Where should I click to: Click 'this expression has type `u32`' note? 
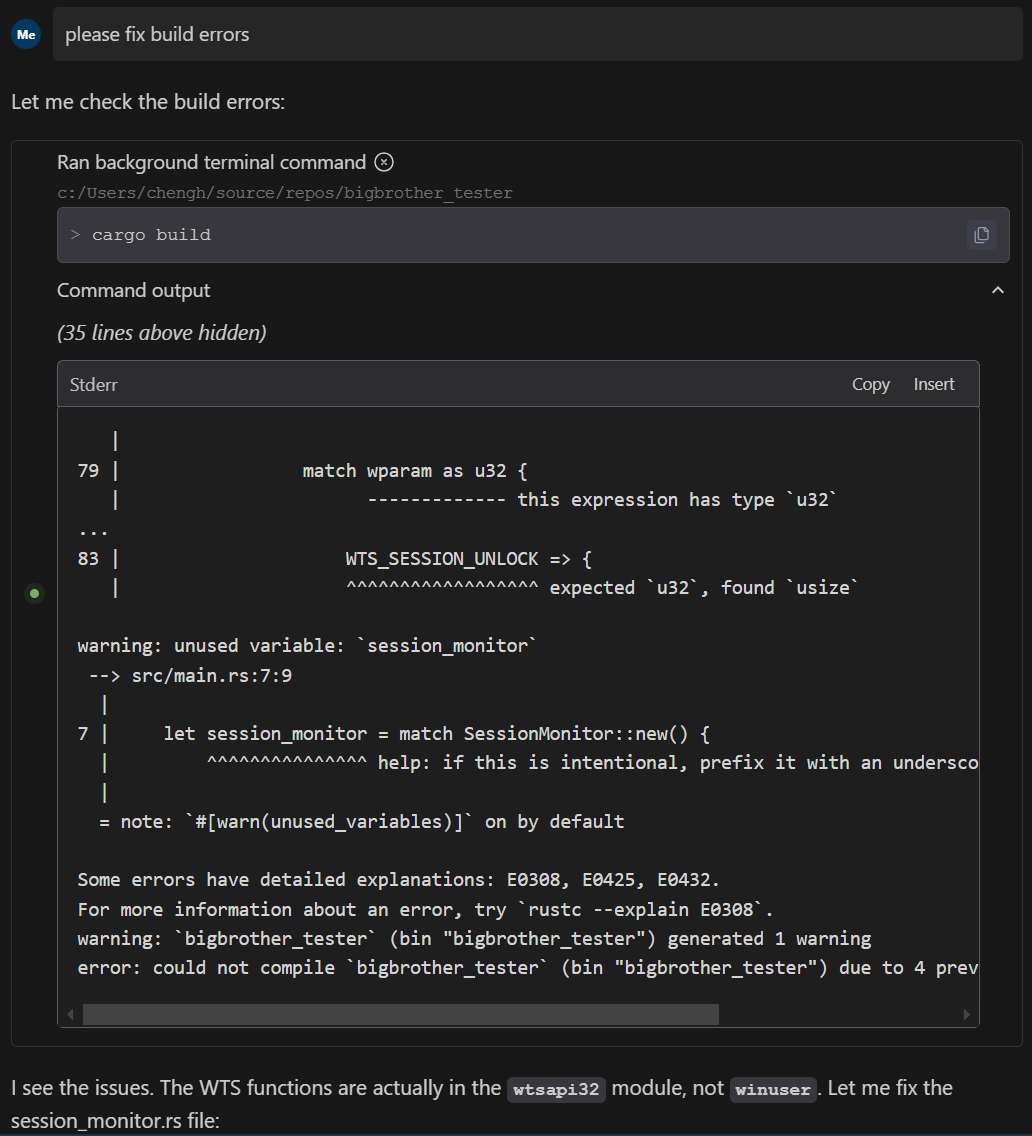pos(677,500)
